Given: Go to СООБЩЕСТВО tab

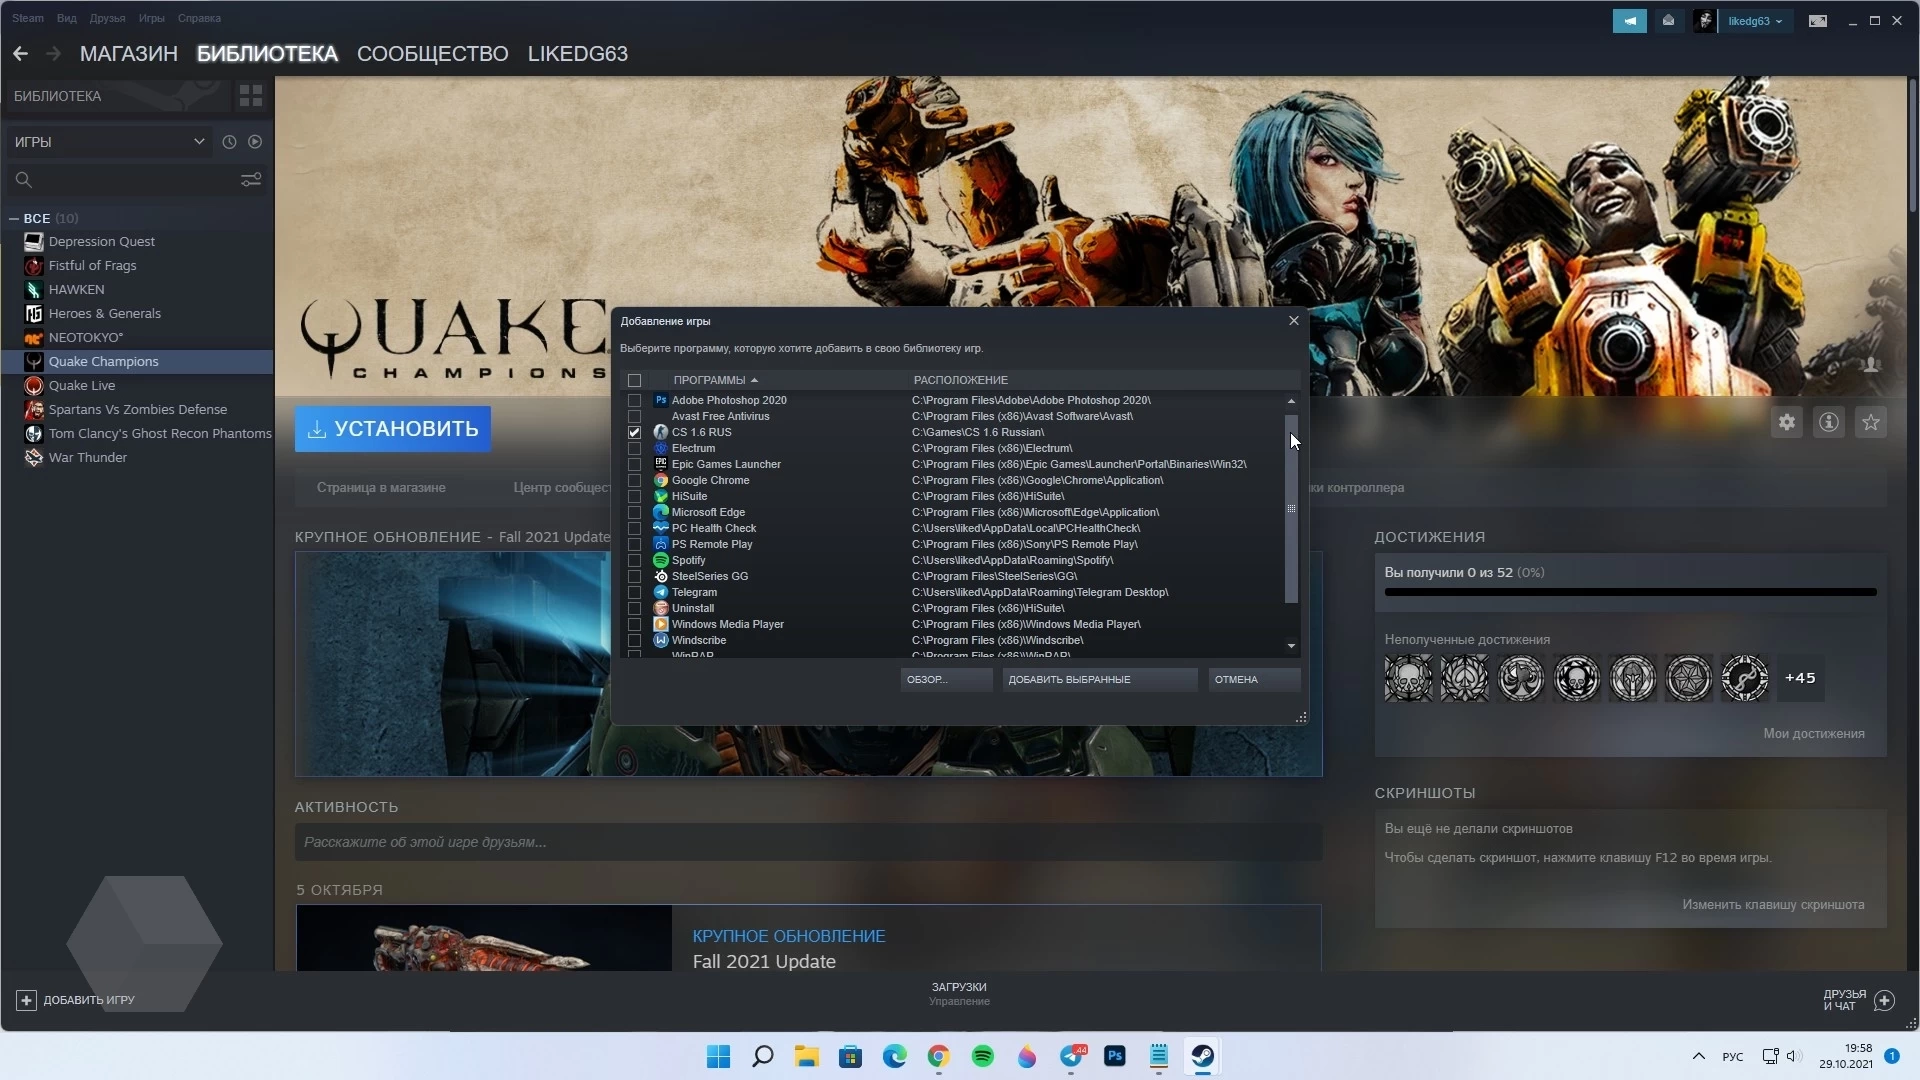Looking at the screenshot, I should click(433, 53).
